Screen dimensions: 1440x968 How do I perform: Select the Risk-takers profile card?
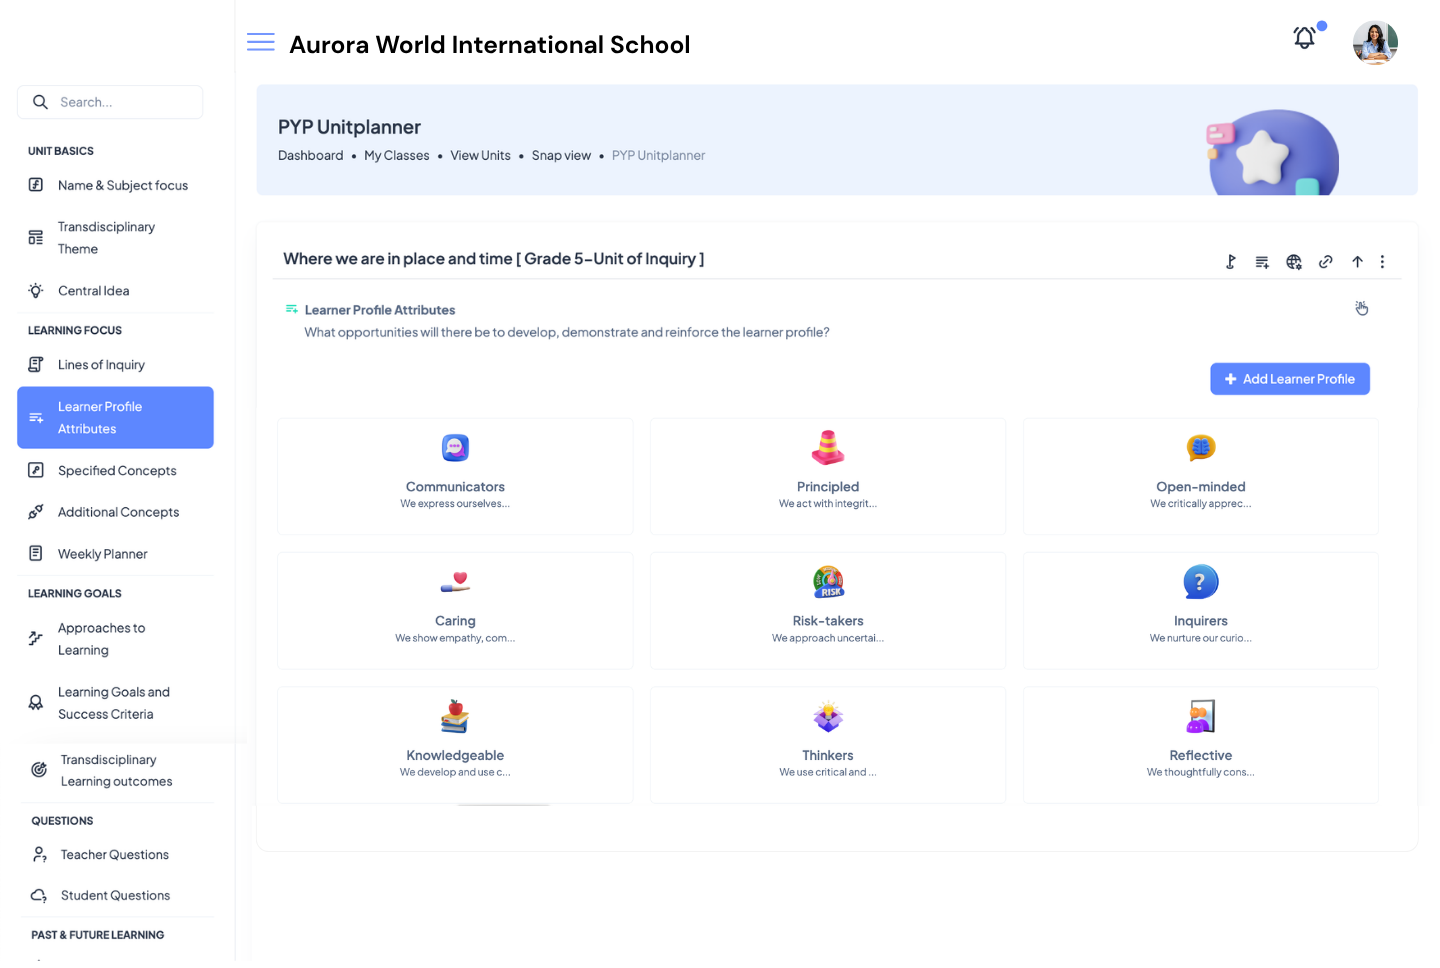pyautogui.click(x=828, y=610)
